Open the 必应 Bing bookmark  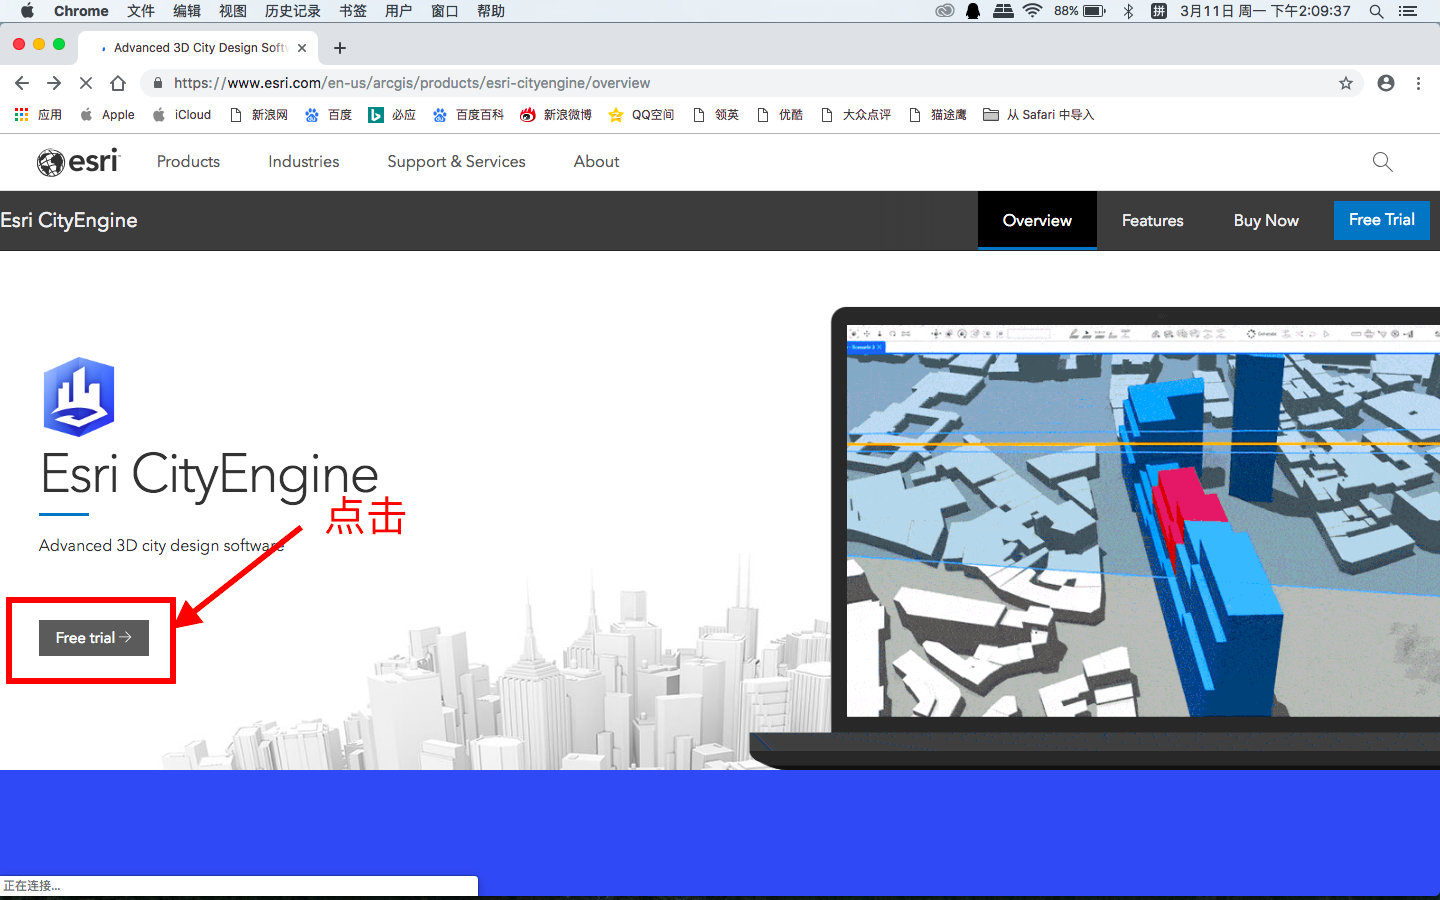[392, 115]
